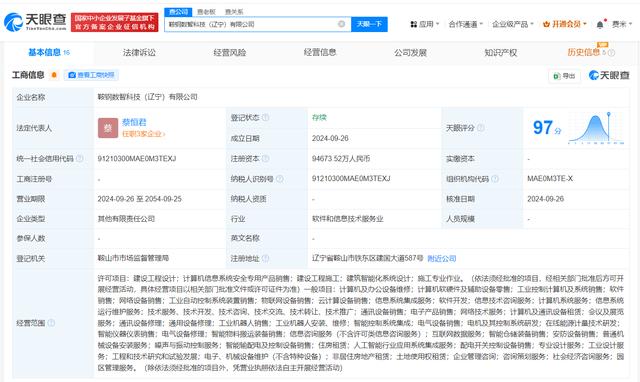Click the help icon beside 注册地址

(x=265, y=258)
